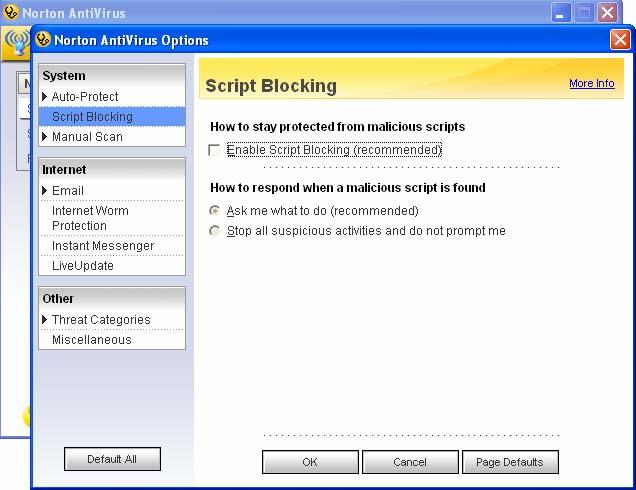The height and width of the screenshot is (490, 636).
Task: Enable Script Blocking checkbox
Action: [214, 150]
